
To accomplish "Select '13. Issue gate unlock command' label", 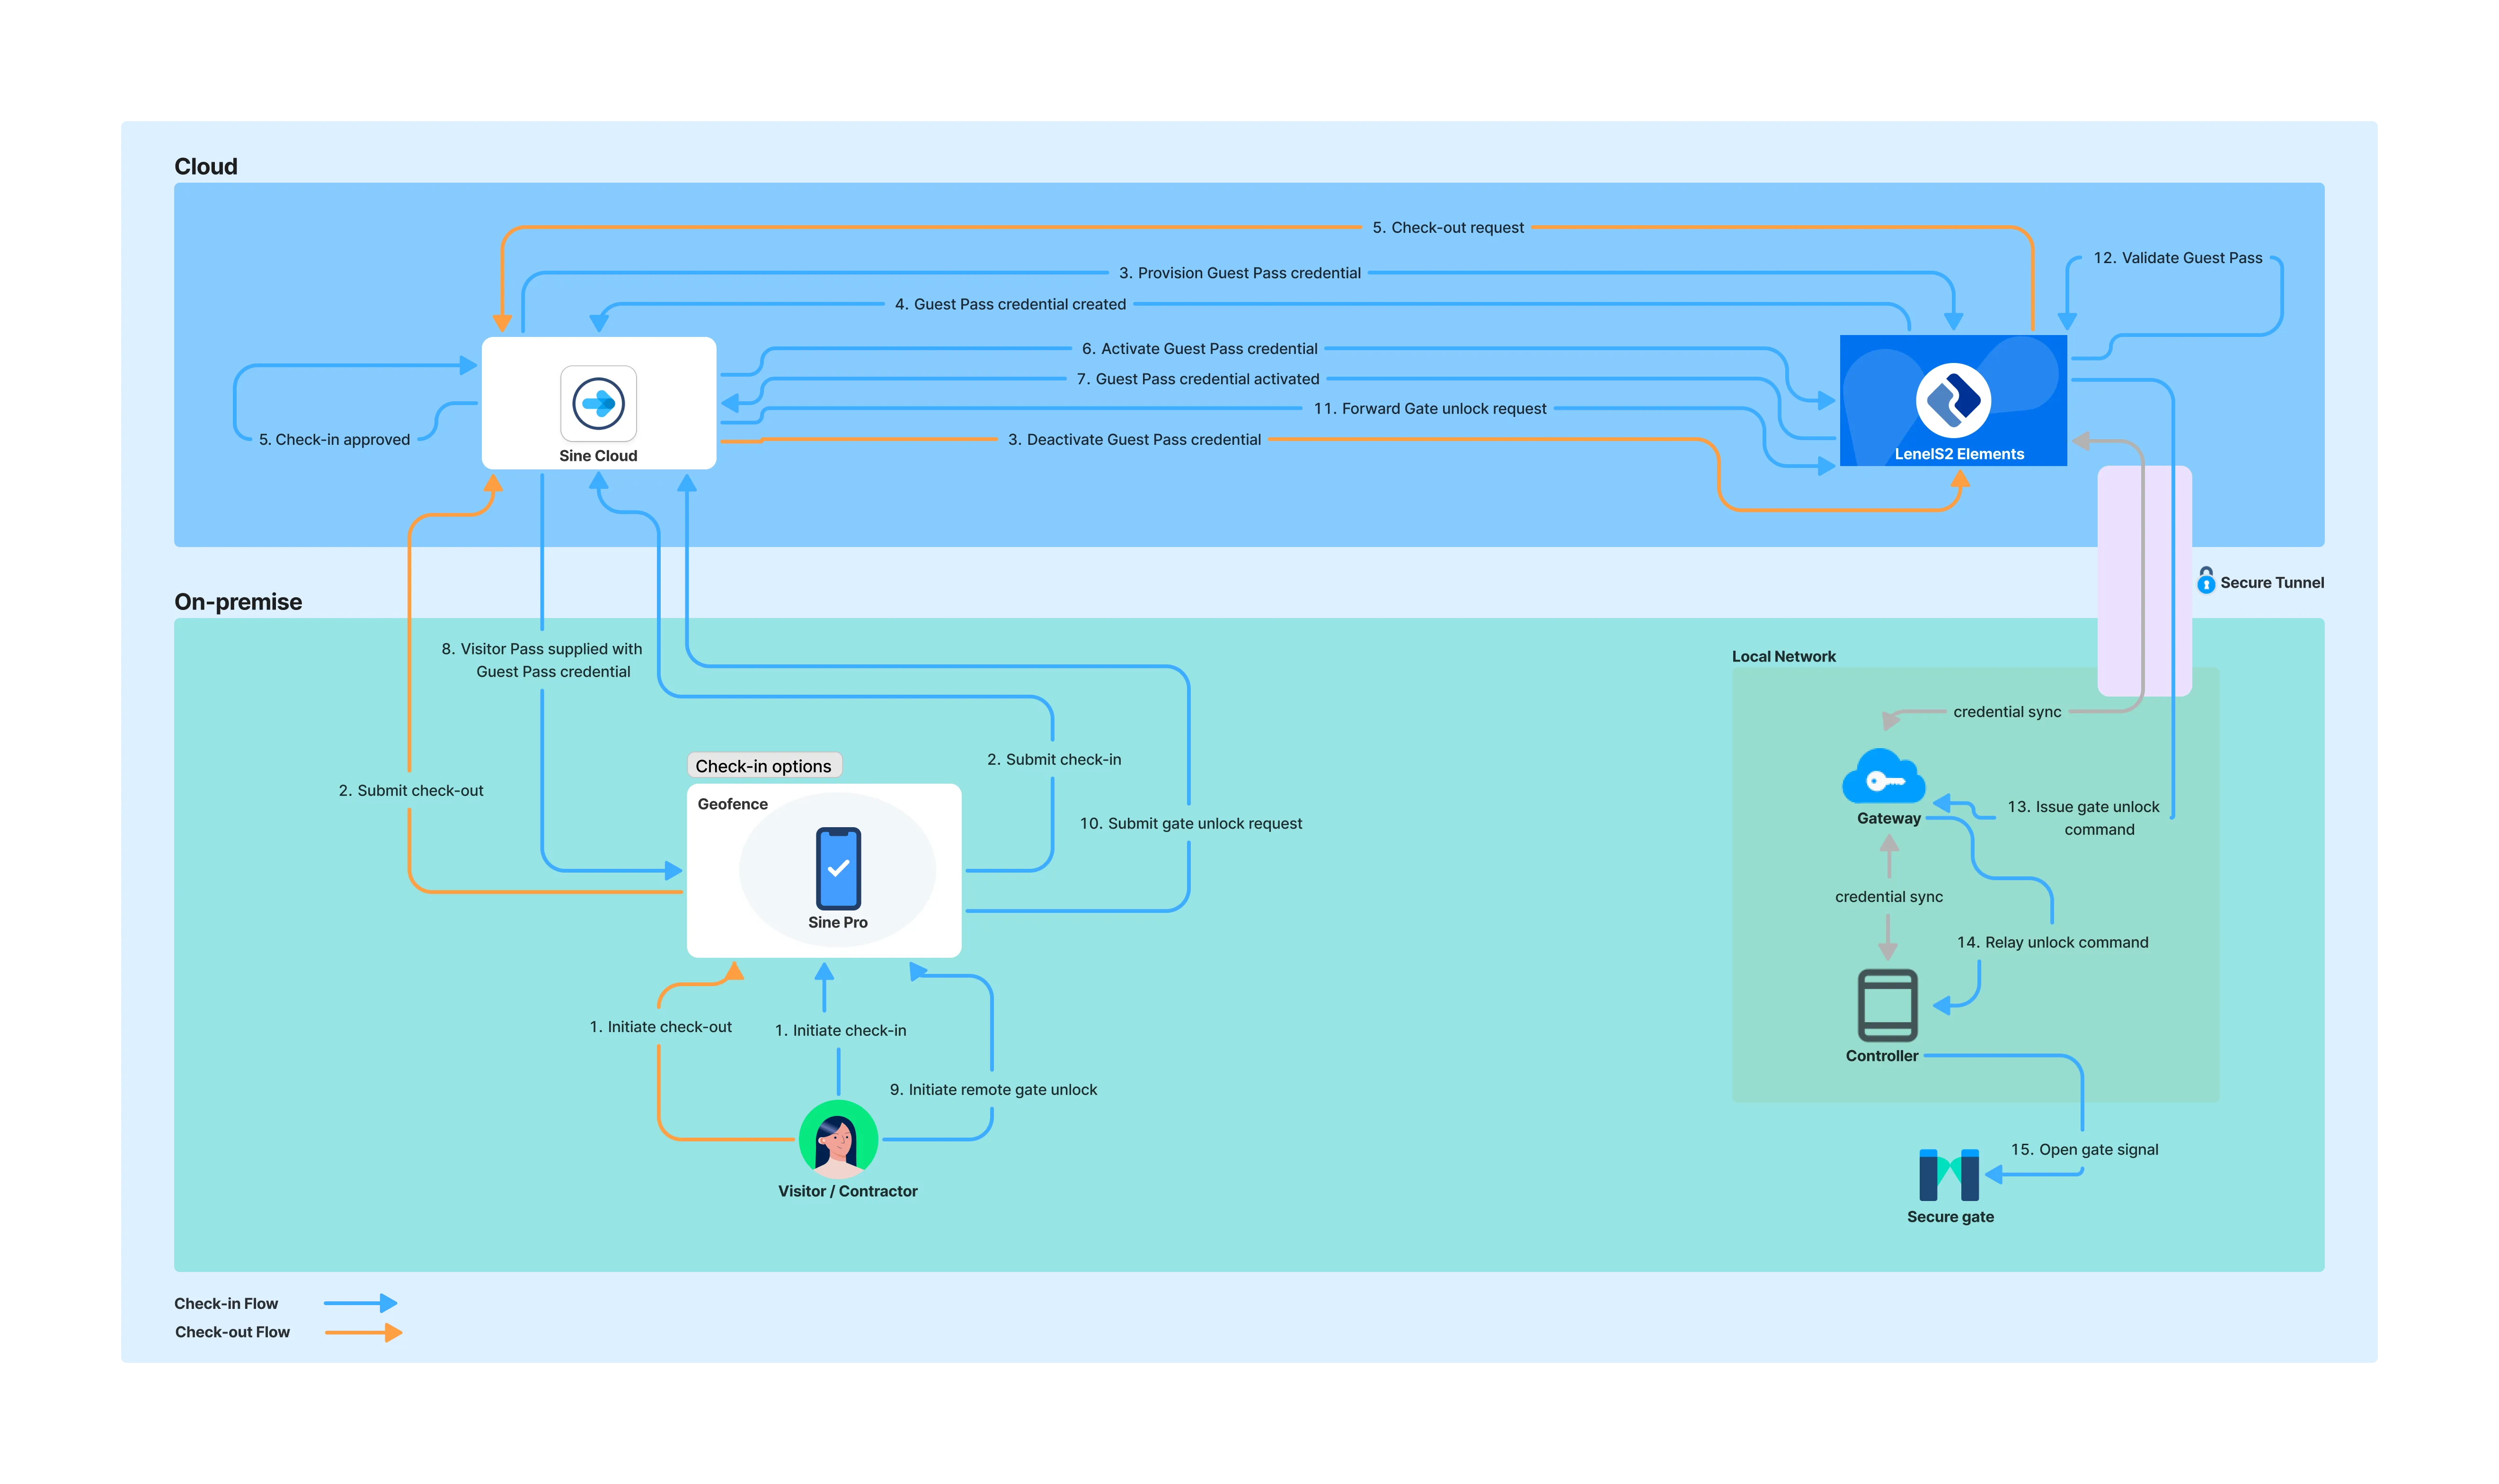I will pos(2083,818).
